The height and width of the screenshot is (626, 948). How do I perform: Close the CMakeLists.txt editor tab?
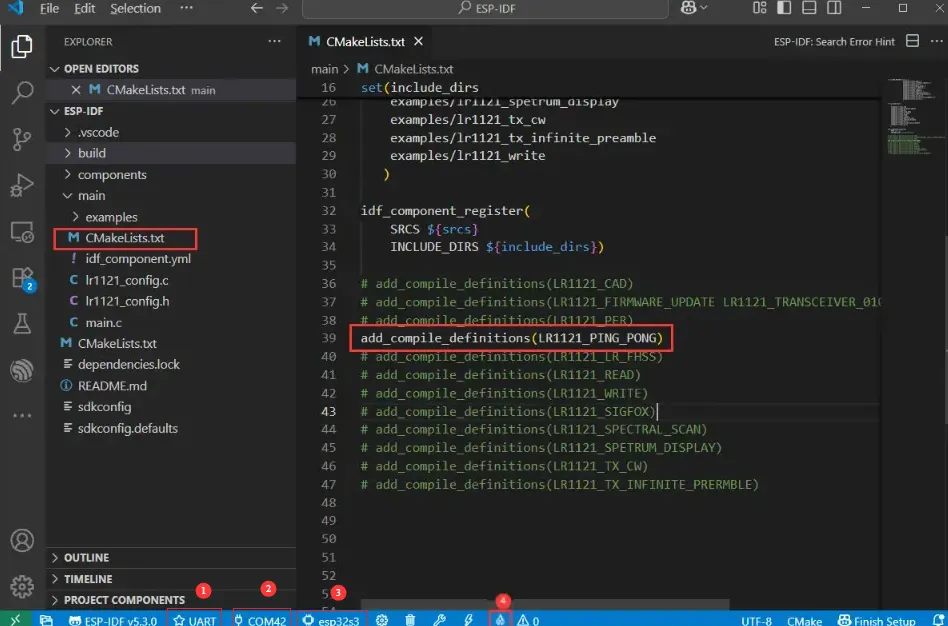coord(418,42)
